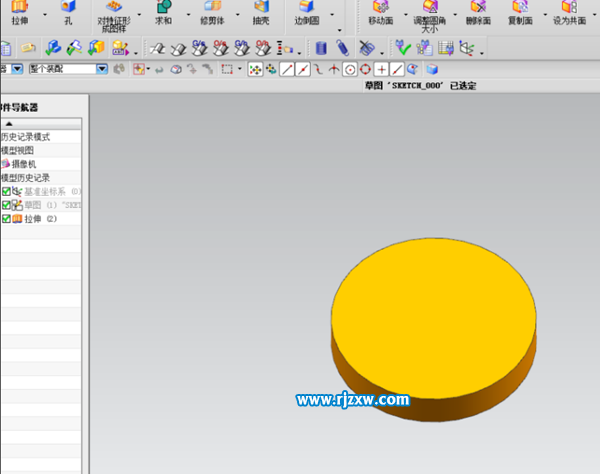Select the 抽壳 (Shell) tool
Screen dimensions: 600x474
[261, 8]
